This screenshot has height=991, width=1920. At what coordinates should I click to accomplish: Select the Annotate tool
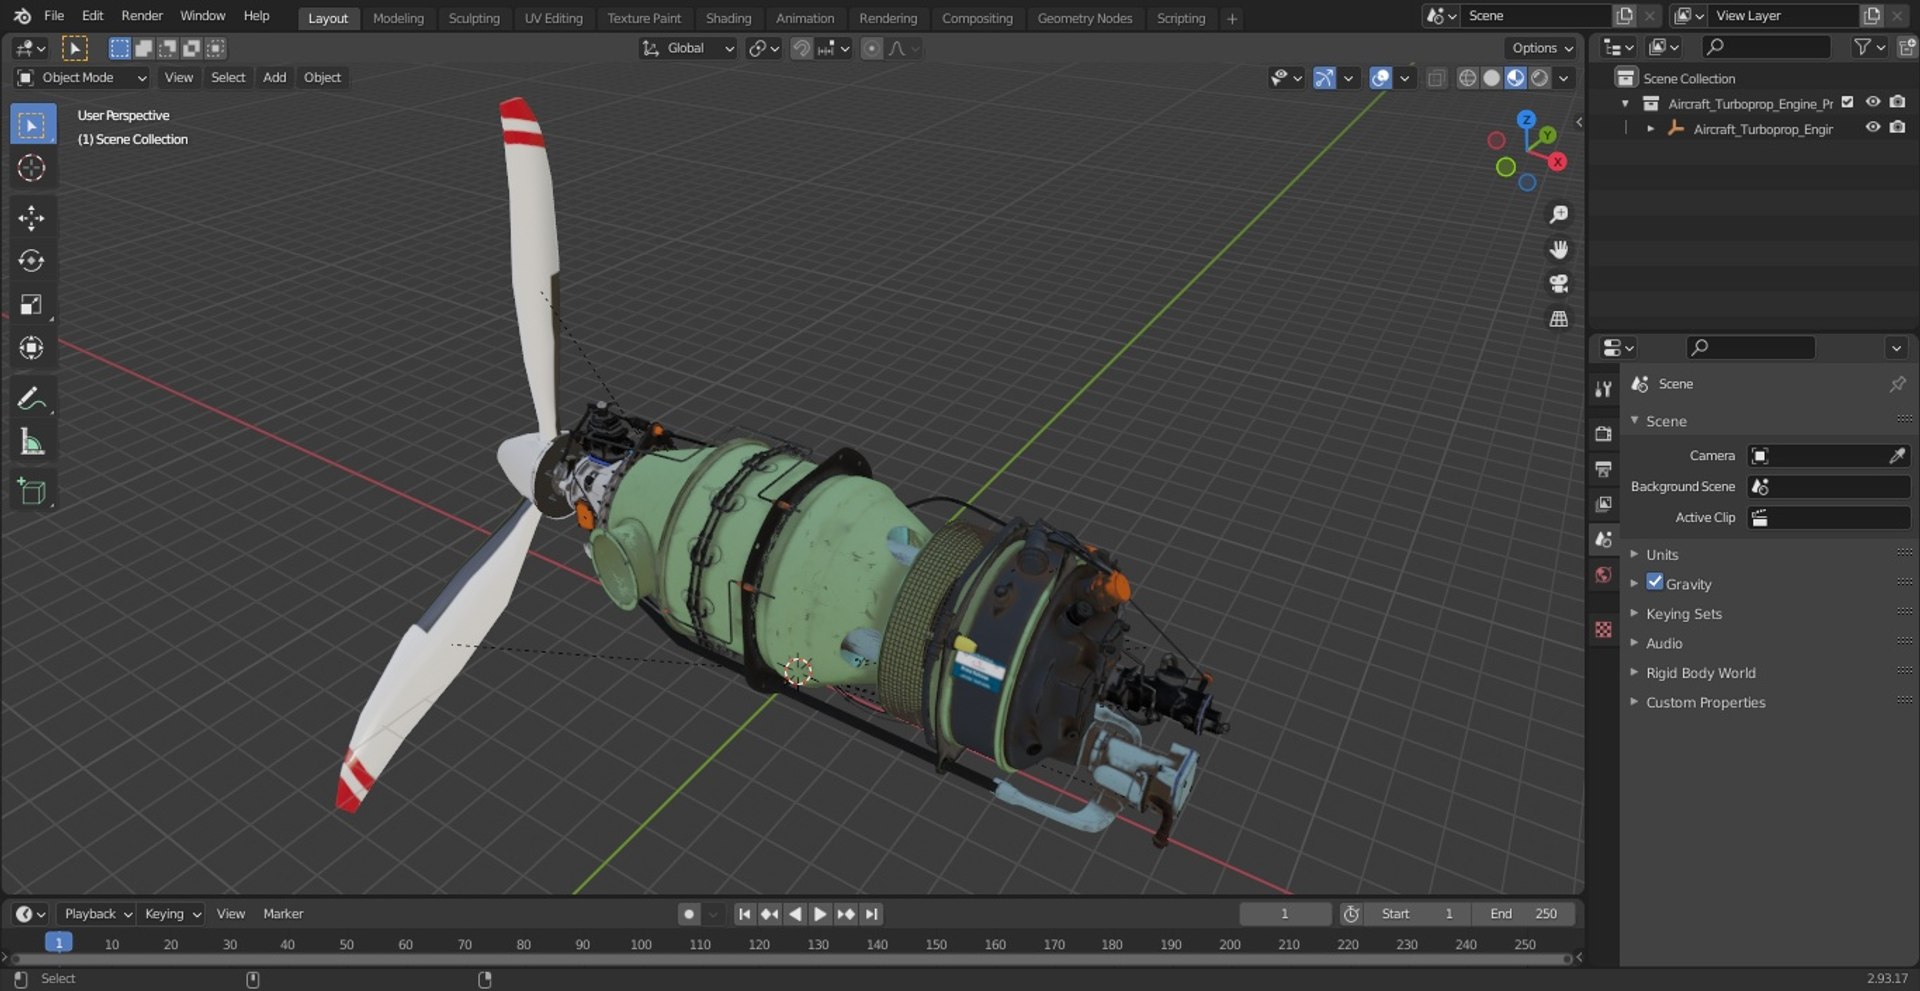coord(32,398)
